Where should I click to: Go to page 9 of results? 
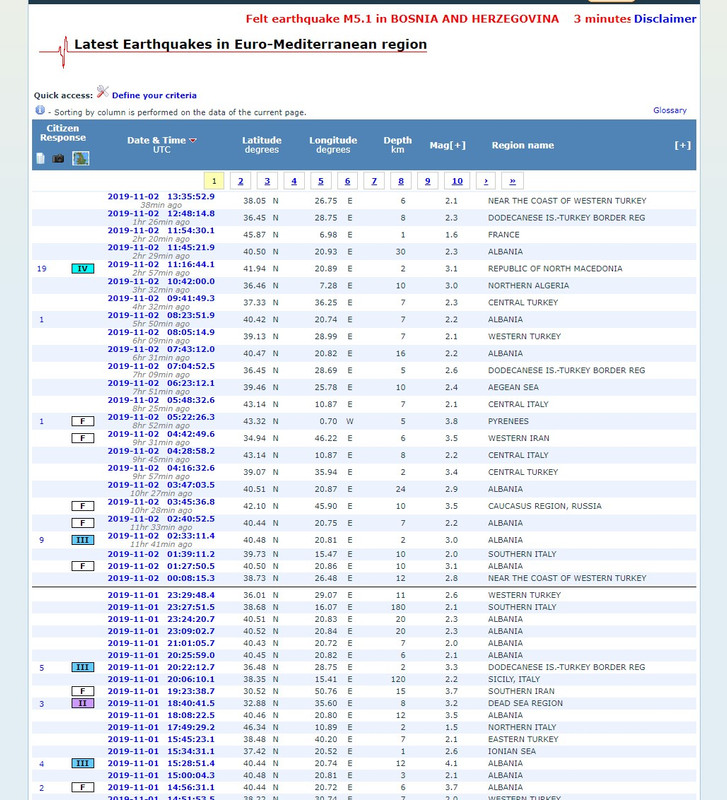click(x=428, y=181)
